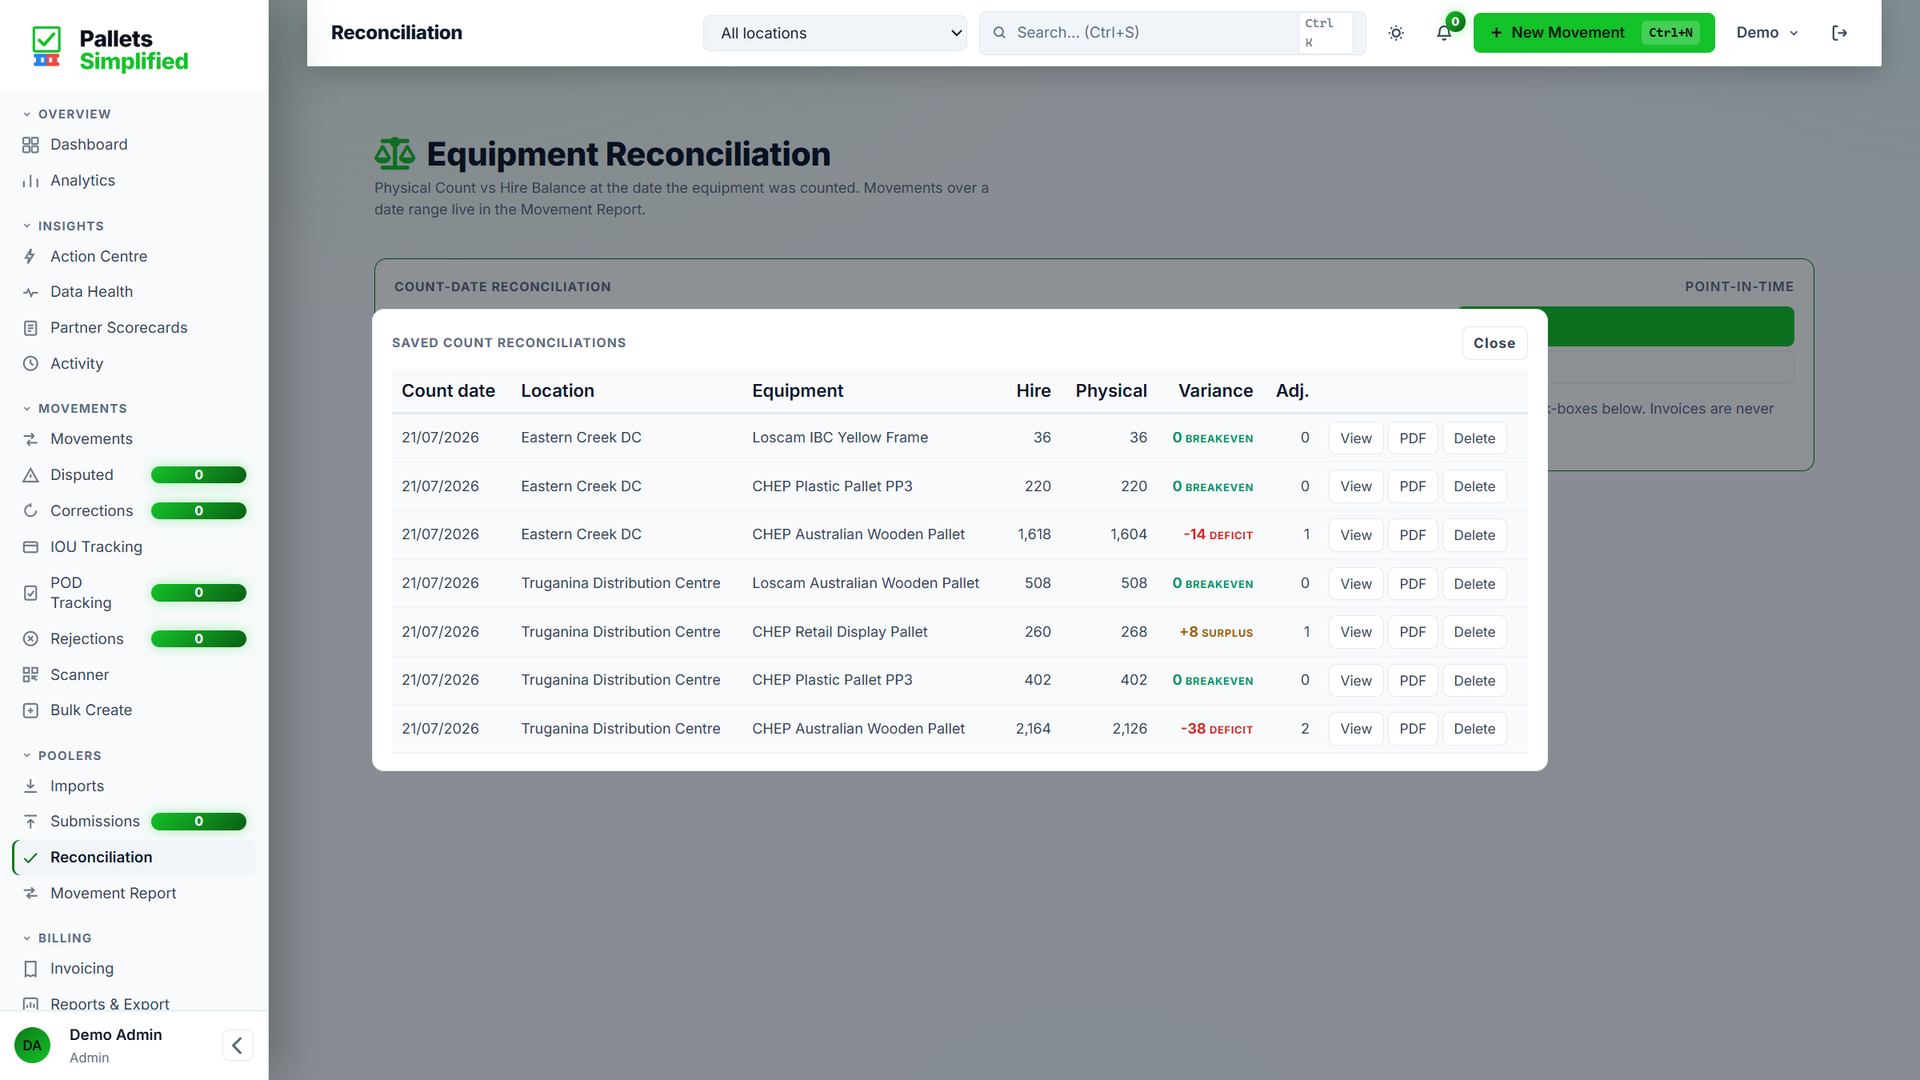The height and width of the screenshot is (1080, 1920).
Task: Open the All locations dropdown
Action: point(835,33)
